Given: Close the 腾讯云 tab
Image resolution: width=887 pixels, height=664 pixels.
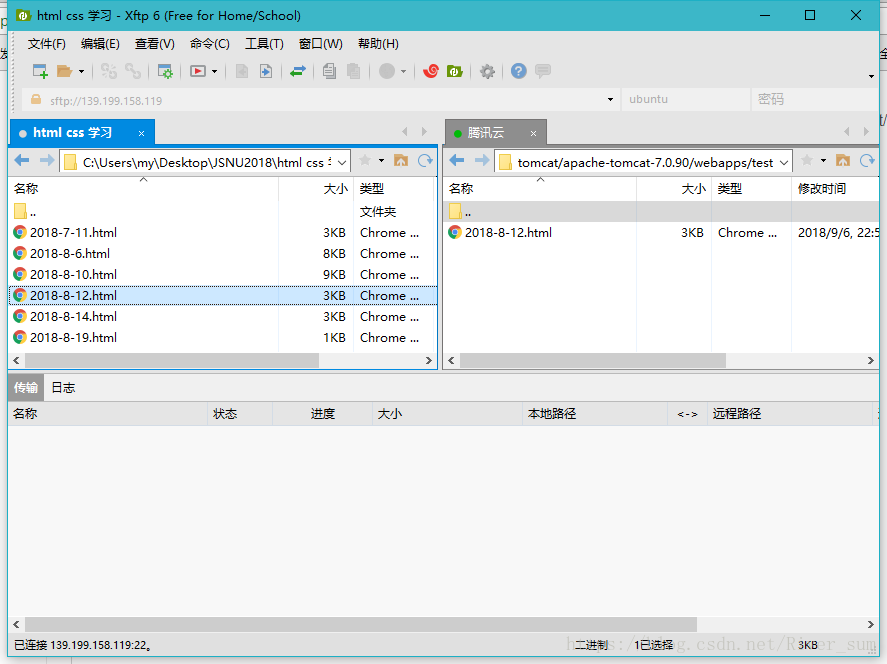Looking at the screenshot, I should (x=533, y=133).
